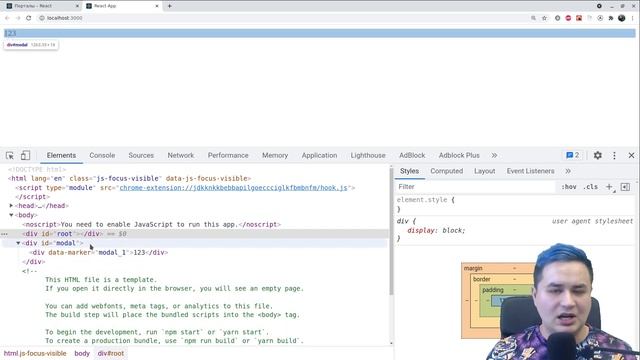
Task: Switch to the Computed pane tab
Action: tap(447, 171)
